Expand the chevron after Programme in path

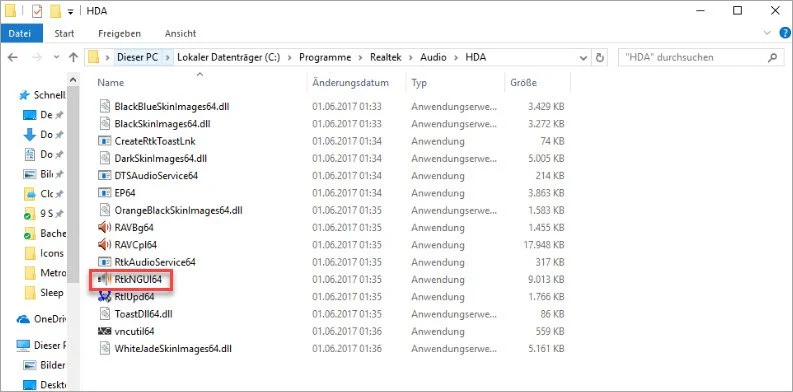click(360, 57)
